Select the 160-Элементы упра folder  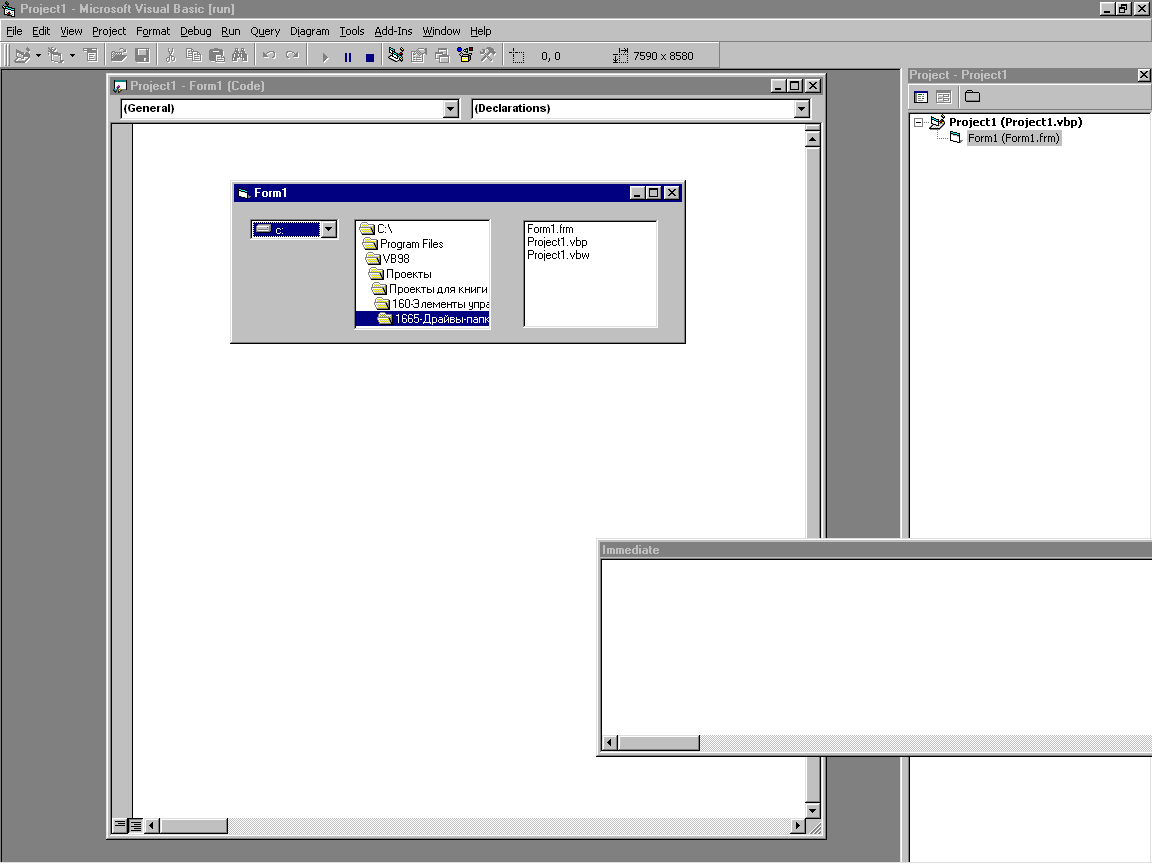tap(423, 304)
